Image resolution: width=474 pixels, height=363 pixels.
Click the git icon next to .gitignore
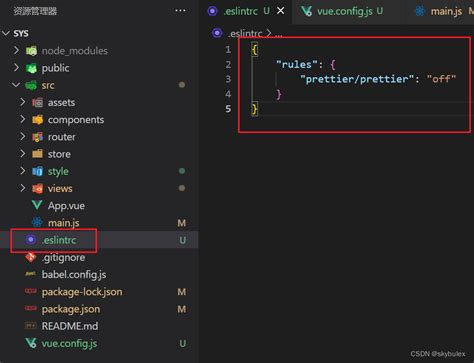click(31, 257)
